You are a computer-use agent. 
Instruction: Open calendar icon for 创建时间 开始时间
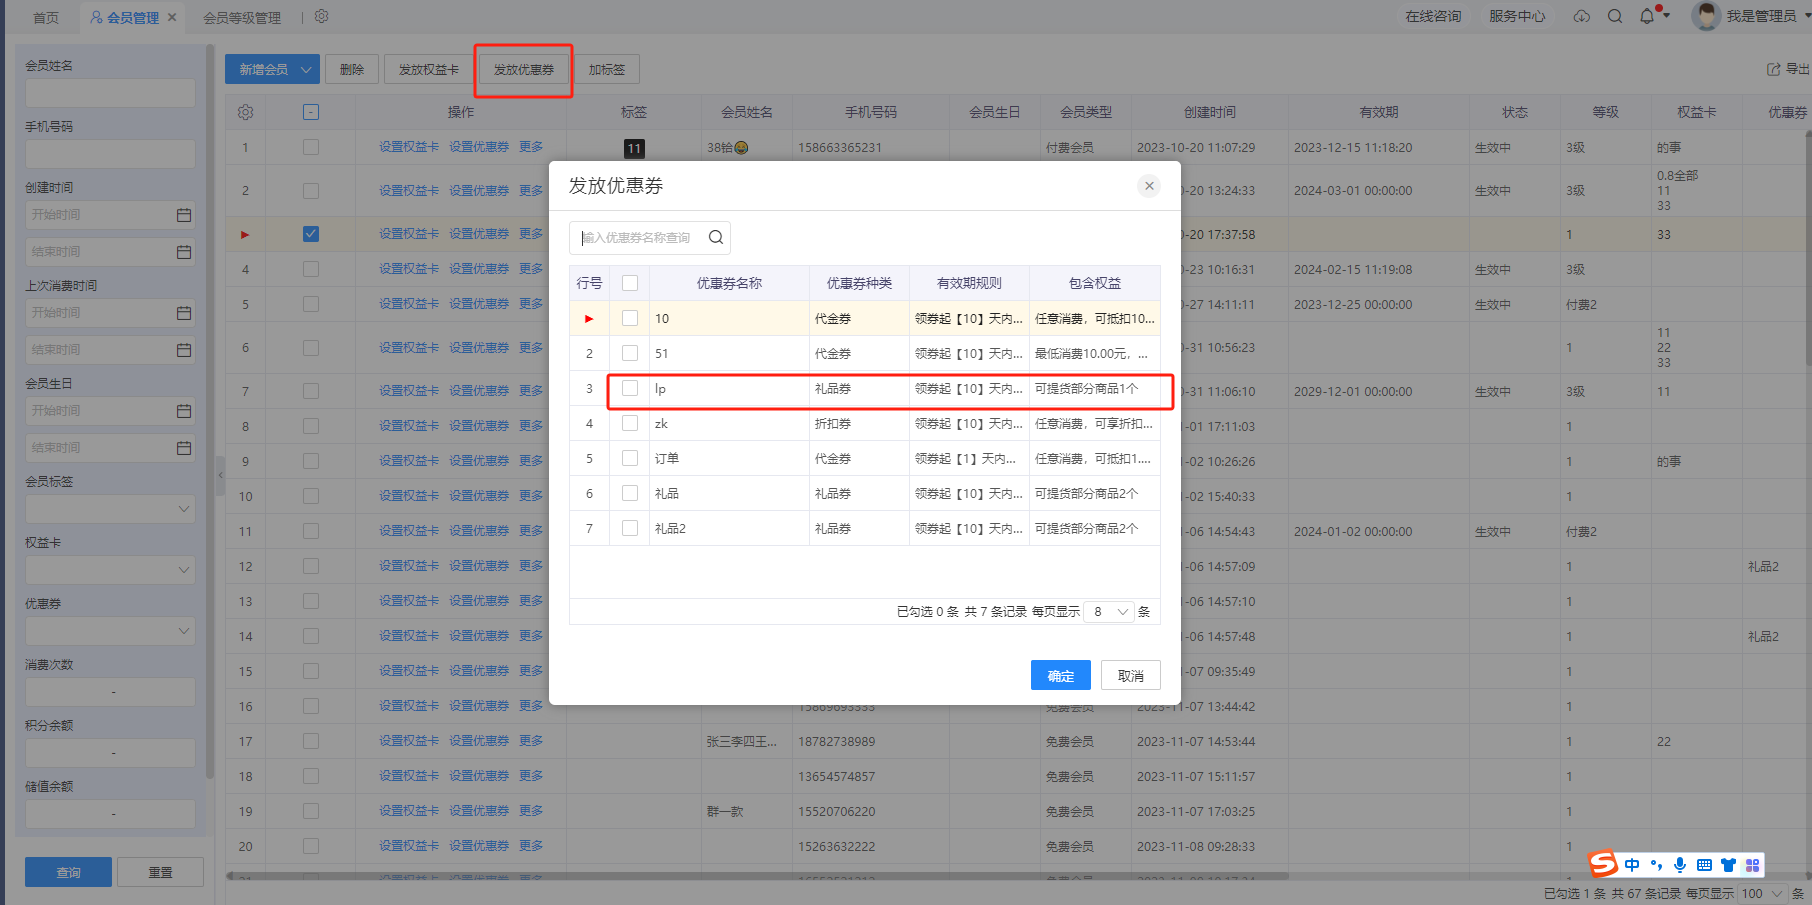pos(184,215)
